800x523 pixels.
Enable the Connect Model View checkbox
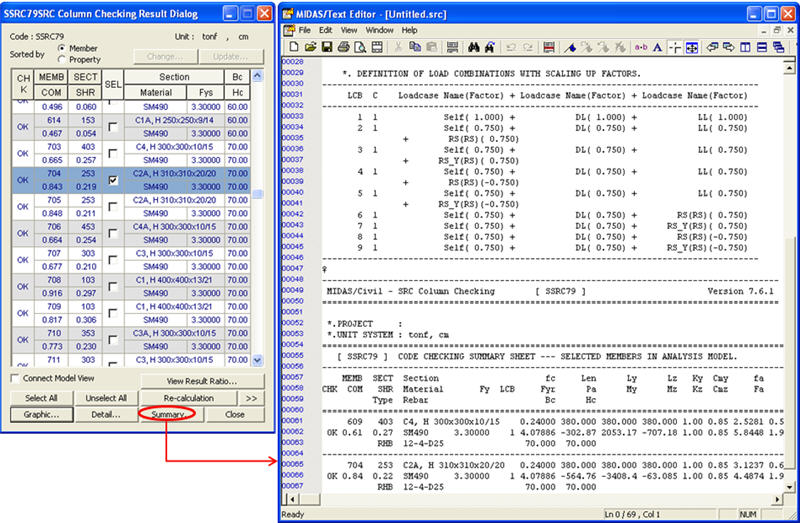[x=15, y=379]
